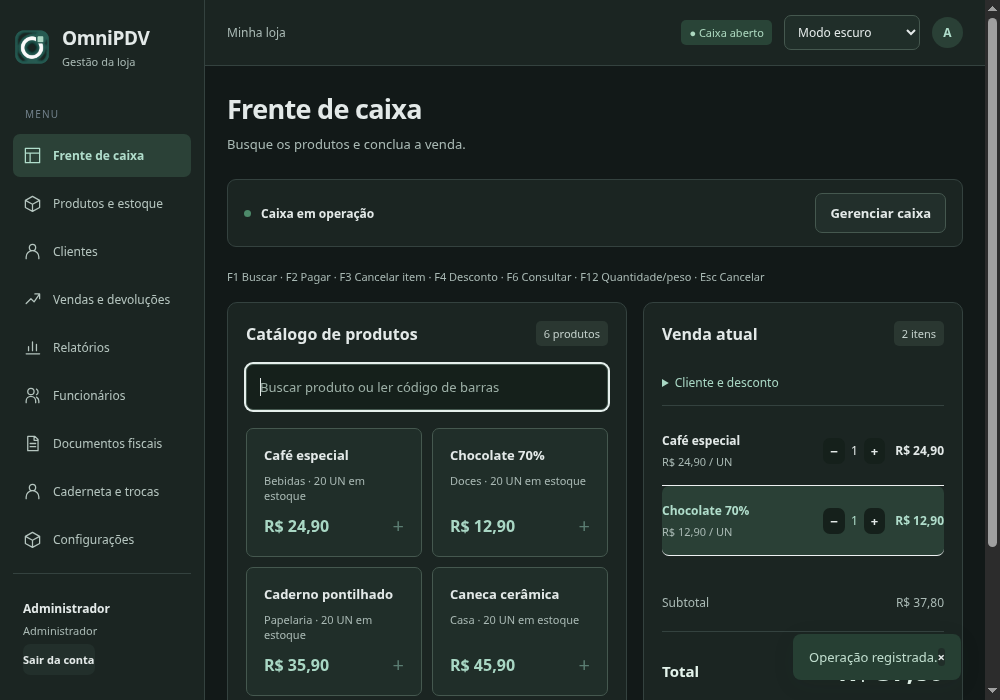Click the Documentos fiscais document icon
Screen dimensions: 1000x700
(x=33, y=443)
